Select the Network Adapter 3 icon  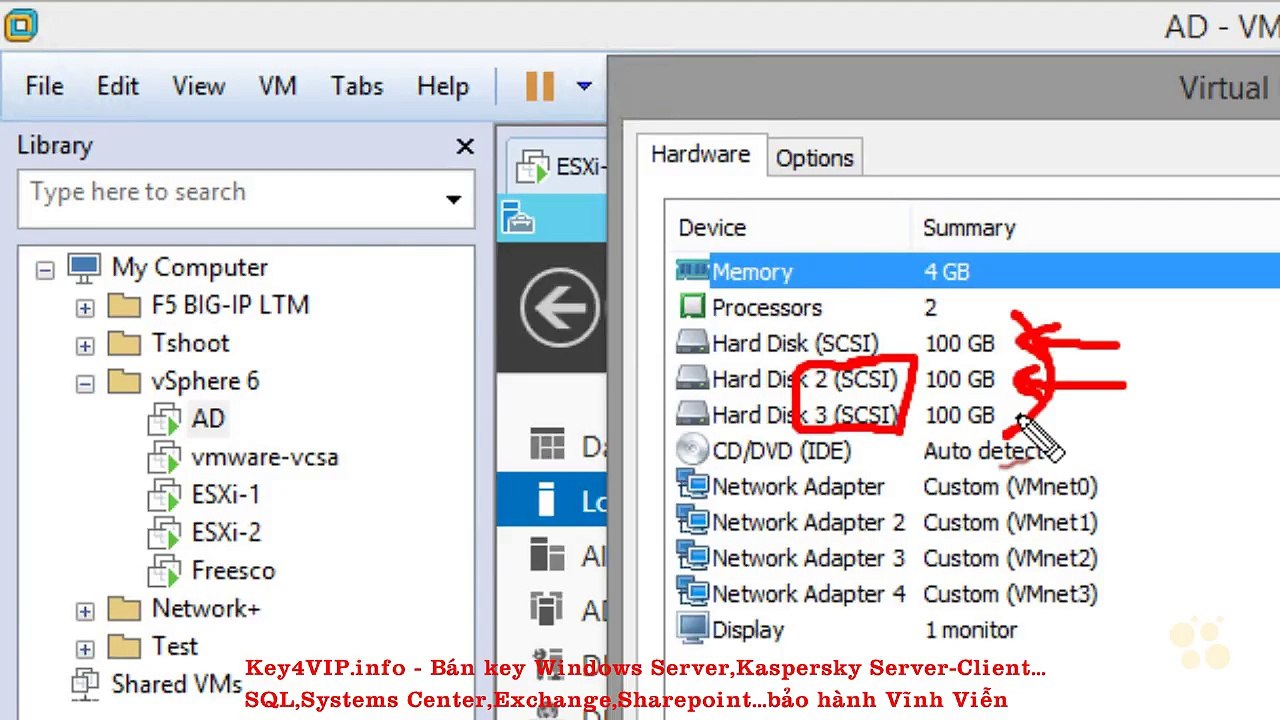(x=692, y=557)
